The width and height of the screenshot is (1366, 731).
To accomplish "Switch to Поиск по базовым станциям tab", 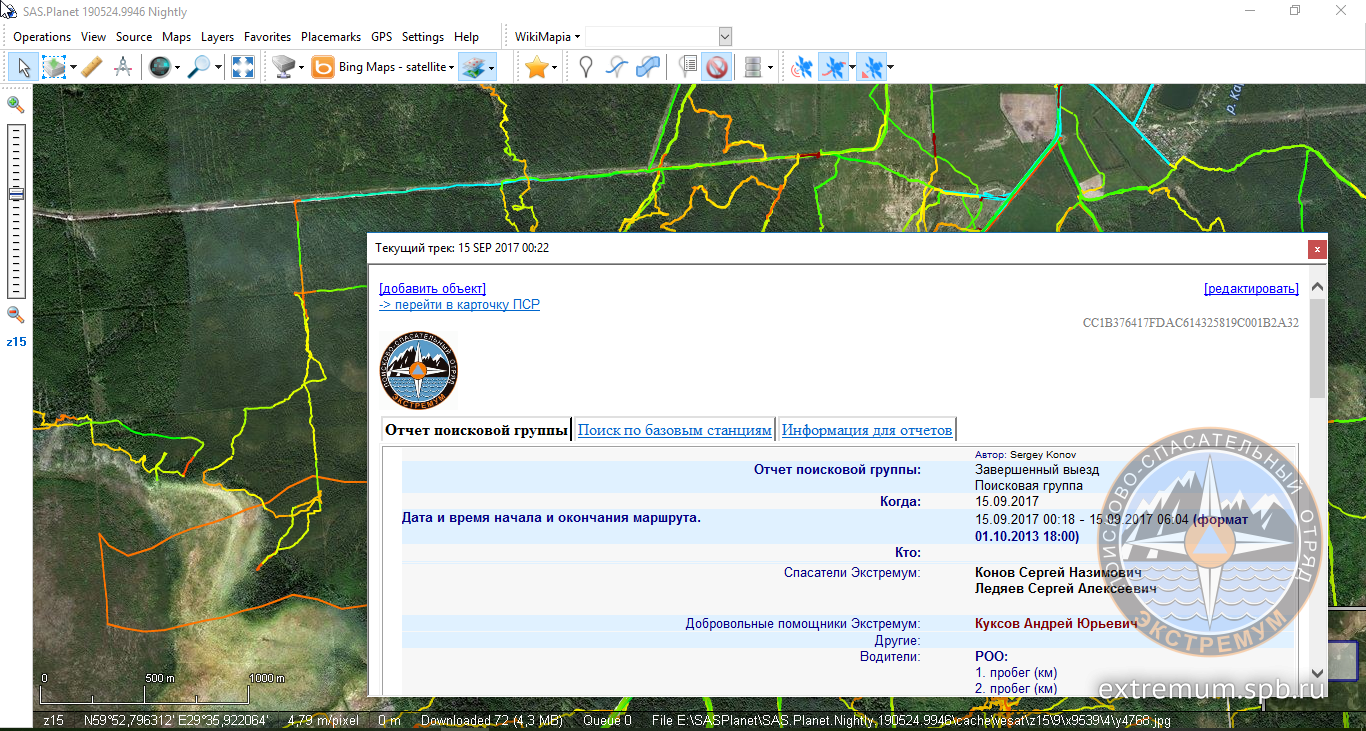I will (675, 430).
